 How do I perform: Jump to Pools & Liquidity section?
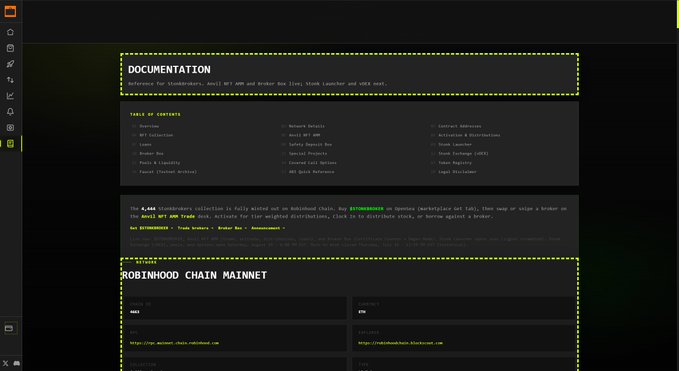click(159, 162)
